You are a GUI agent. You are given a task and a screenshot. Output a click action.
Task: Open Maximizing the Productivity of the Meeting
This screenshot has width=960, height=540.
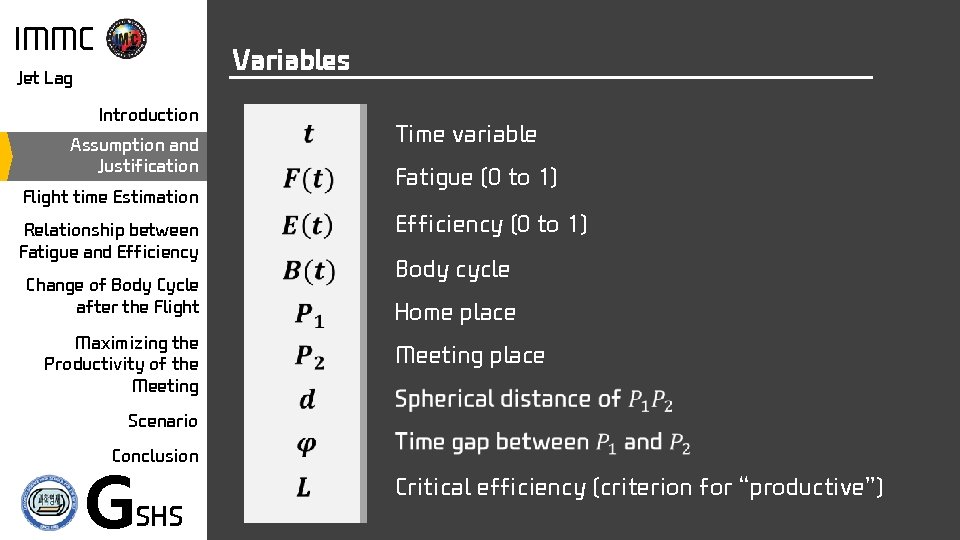point(121,364)
